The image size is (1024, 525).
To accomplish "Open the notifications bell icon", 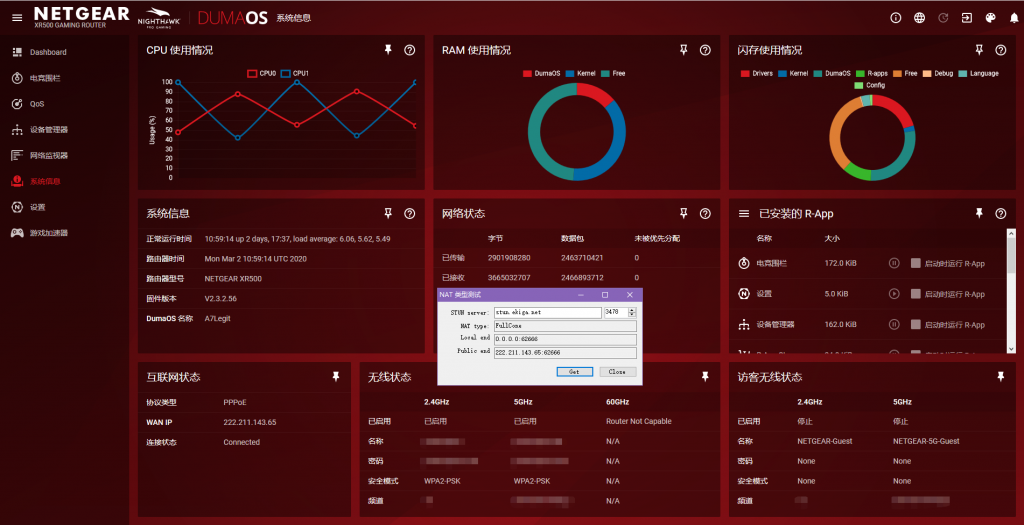I will pyautogui.click(x=1014, y=18).
